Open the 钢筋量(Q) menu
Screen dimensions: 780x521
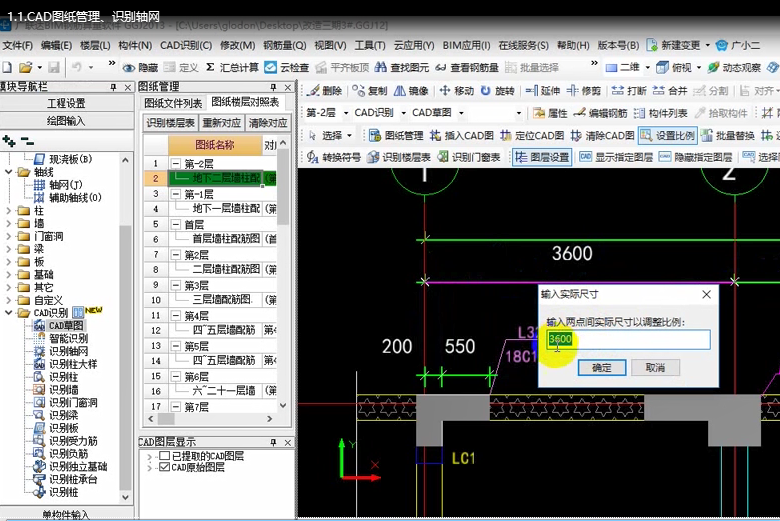pos(284,45)
